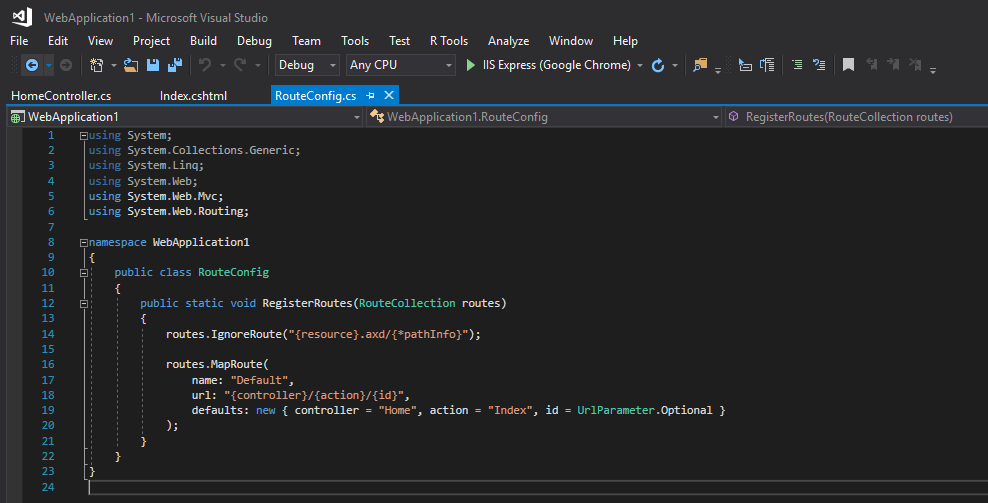Collapse the RouteConfig class block
988x503 pixels.
pos(83,273)
